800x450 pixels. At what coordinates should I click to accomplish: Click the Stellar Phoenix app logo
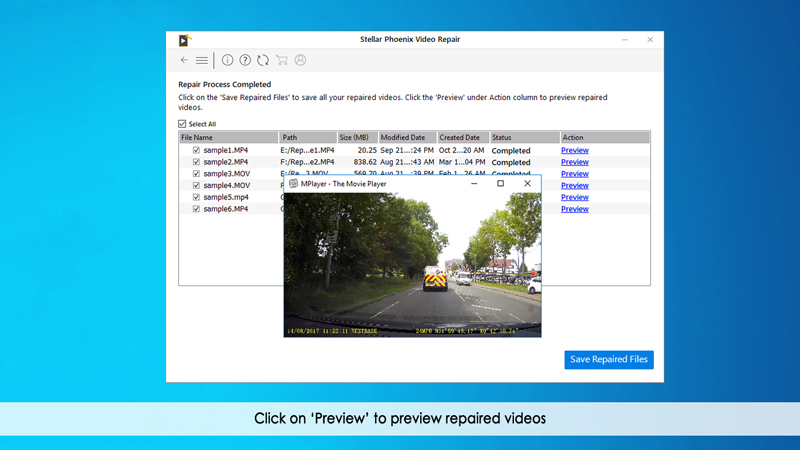pyautogui.click(x=185, y=40)
